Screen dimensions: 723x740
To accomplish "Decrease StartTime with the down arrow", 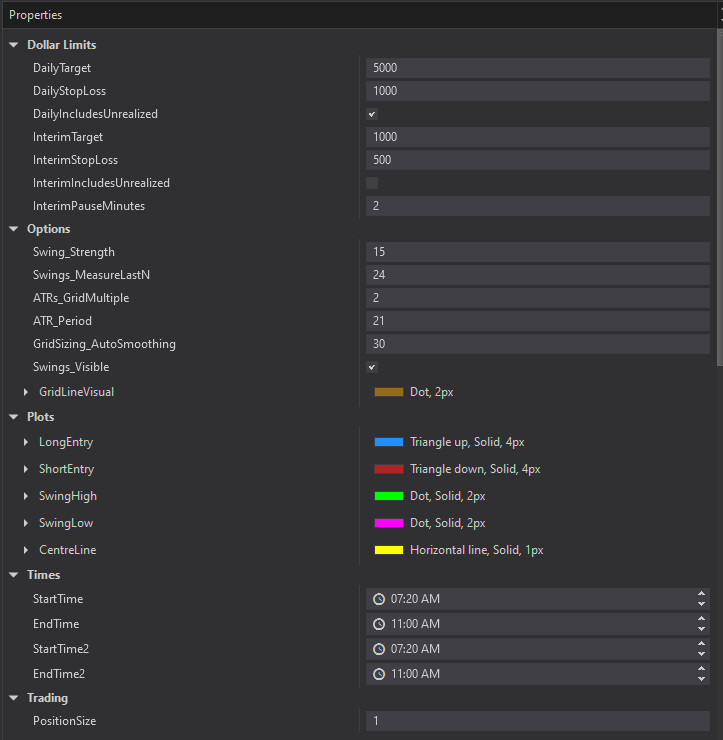I will (701, 604).
